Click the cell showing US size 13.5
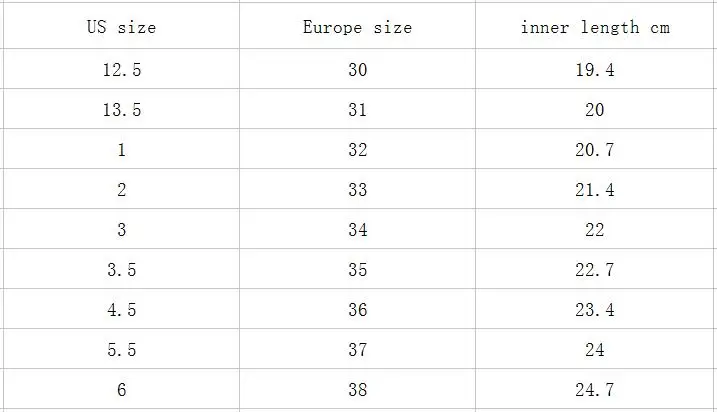 pos(122,109)
